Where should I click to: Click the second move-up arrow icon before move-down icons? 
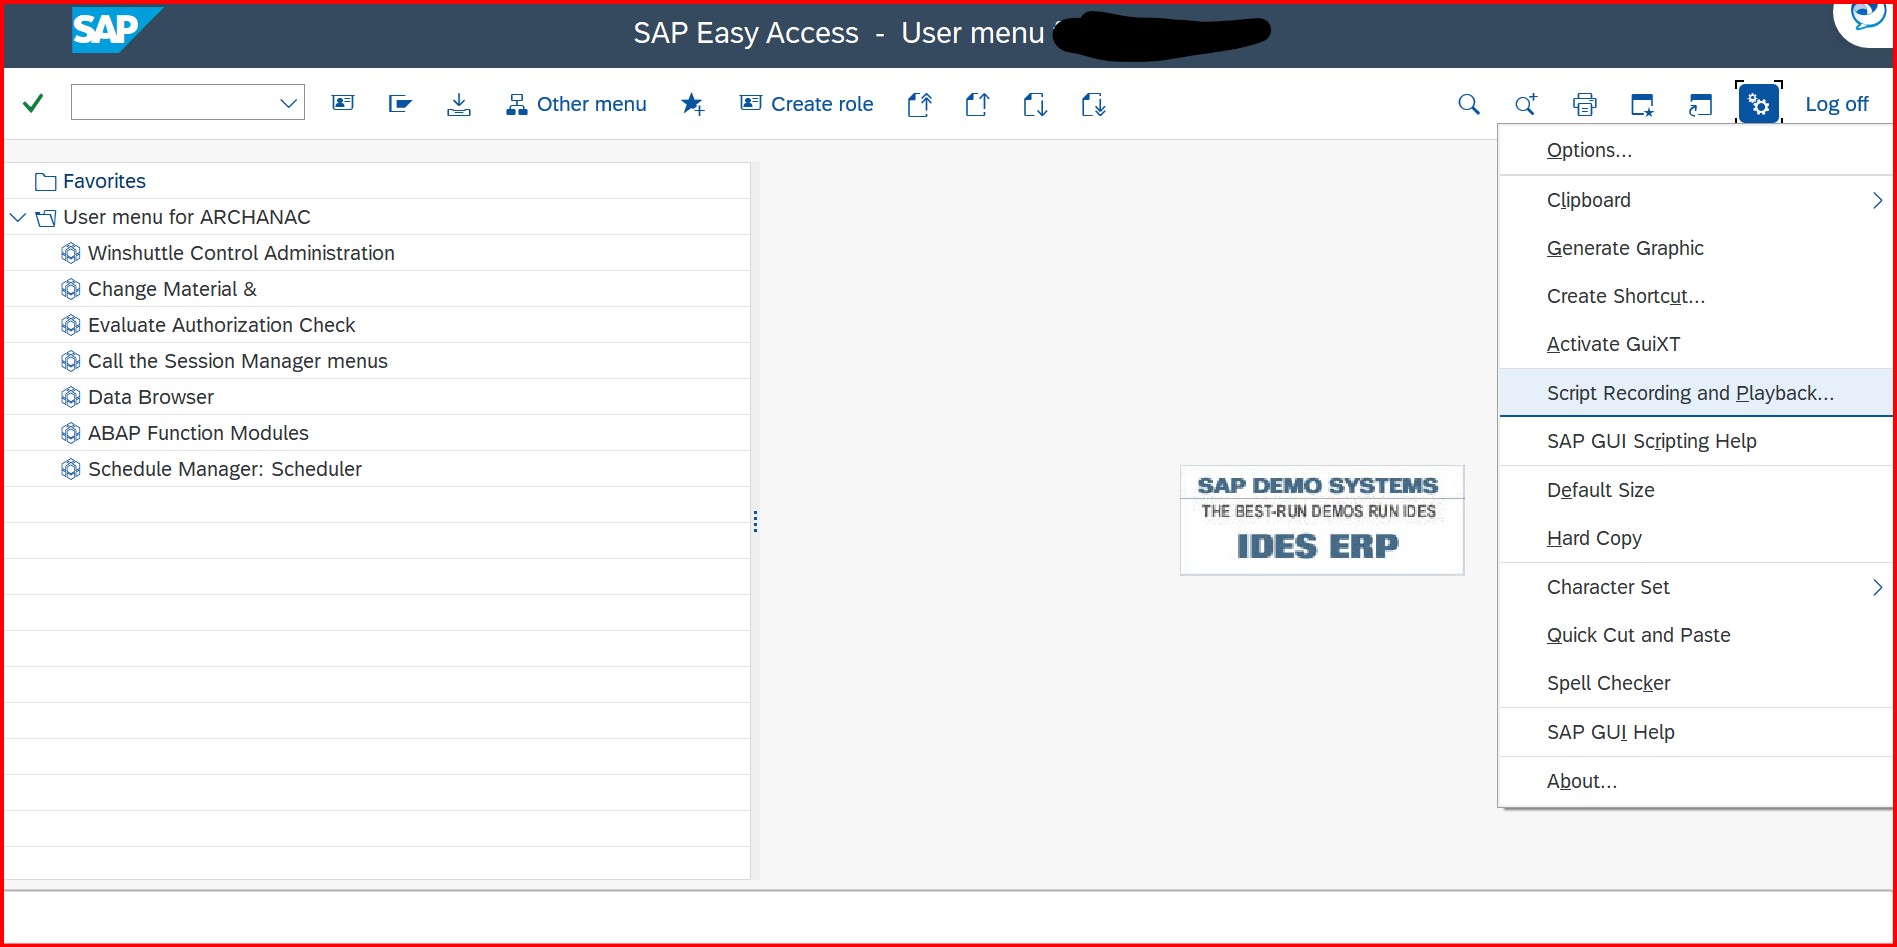[977, 104]
